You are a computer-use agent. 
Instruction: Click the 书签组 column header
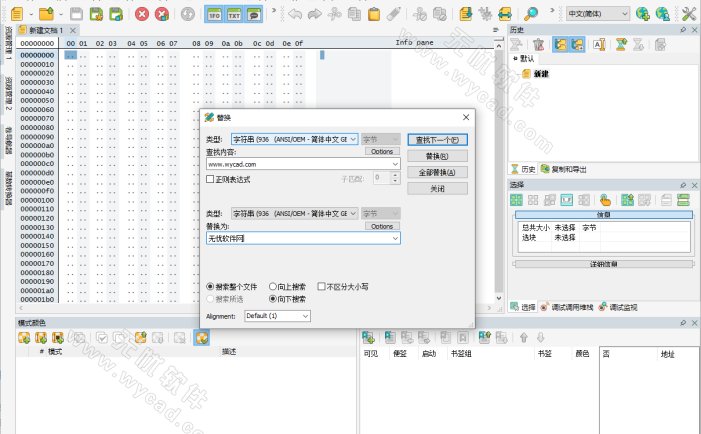460,354
